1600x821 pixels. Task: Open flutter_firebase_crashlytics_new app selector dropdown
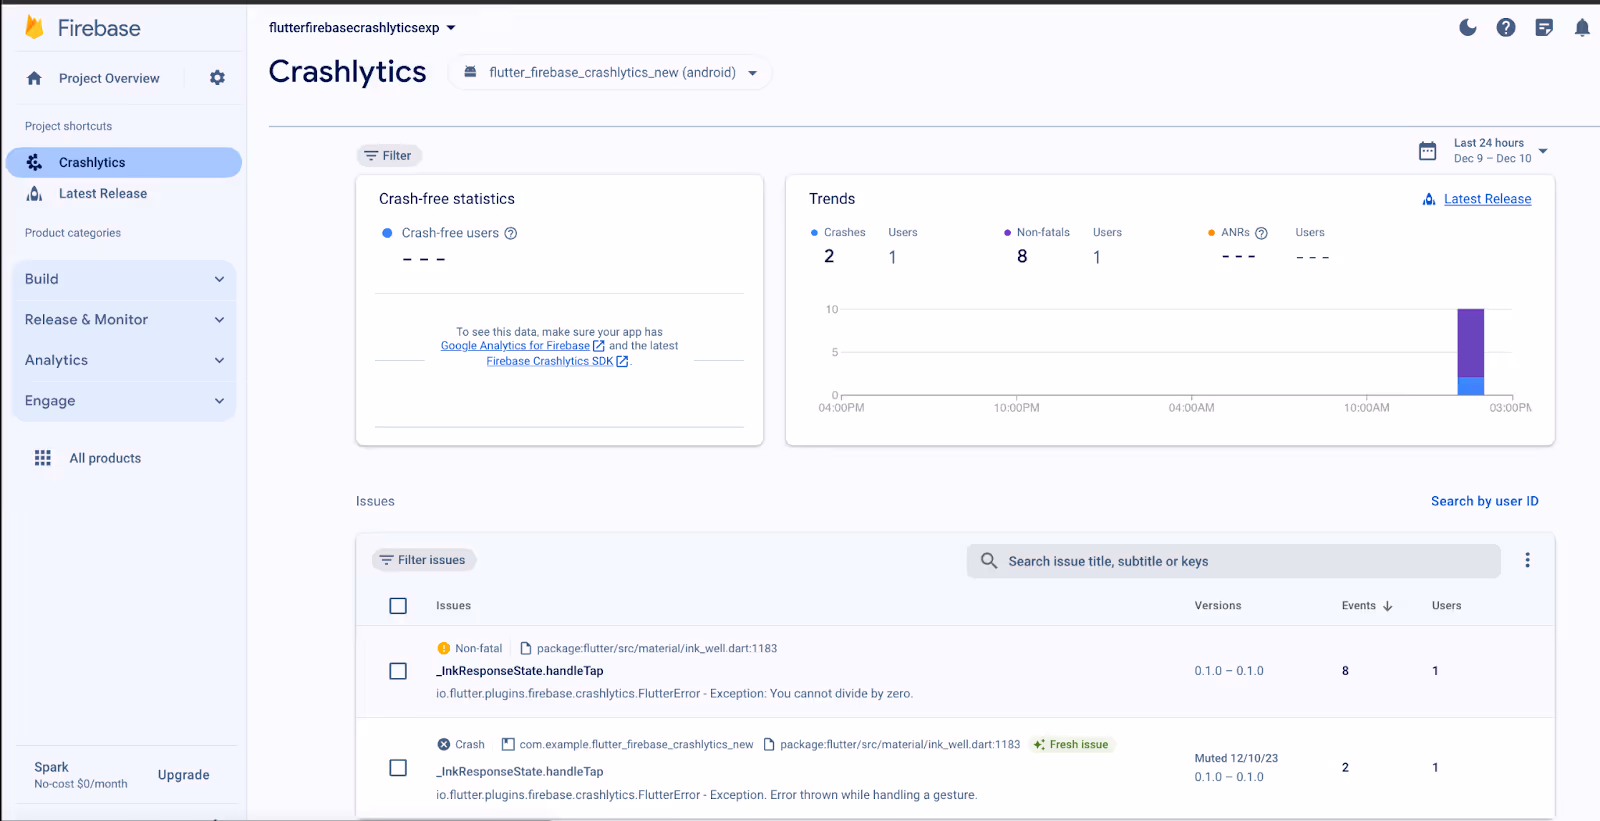pos(610,72)
